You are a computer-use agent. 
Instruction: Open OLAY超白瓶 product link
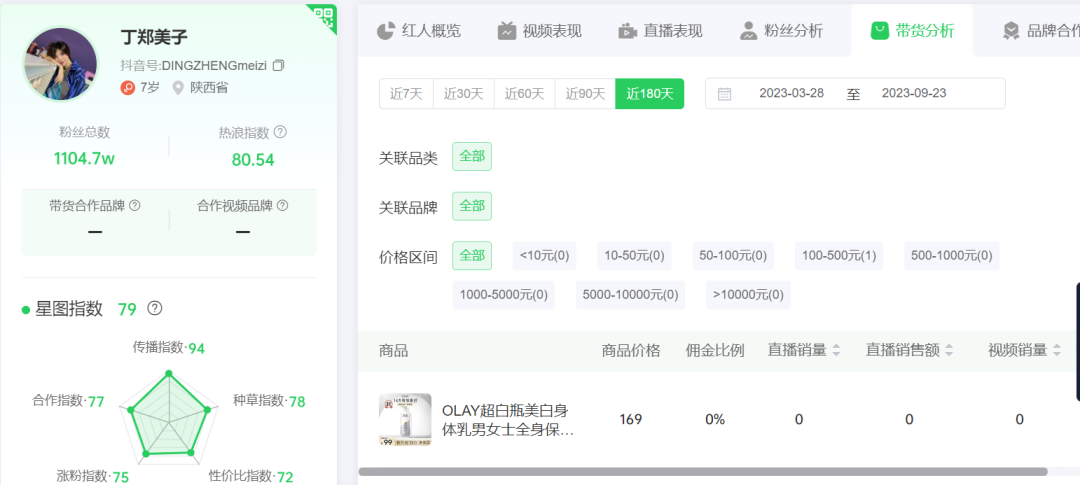coord(507,420)
